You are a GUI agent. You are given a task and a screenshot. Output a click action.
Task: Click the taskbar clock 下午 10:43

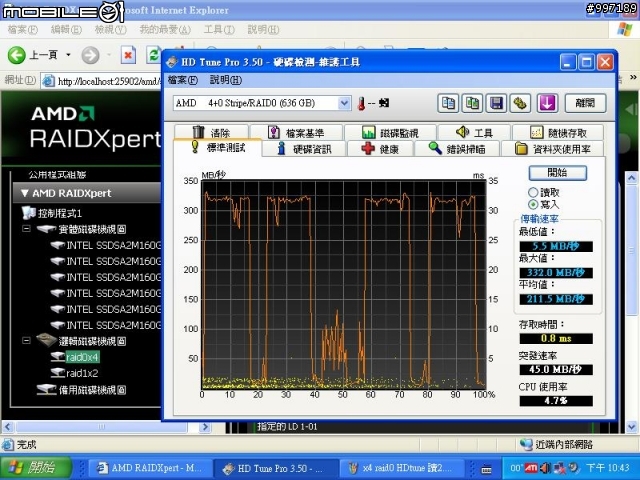[607, 467]
